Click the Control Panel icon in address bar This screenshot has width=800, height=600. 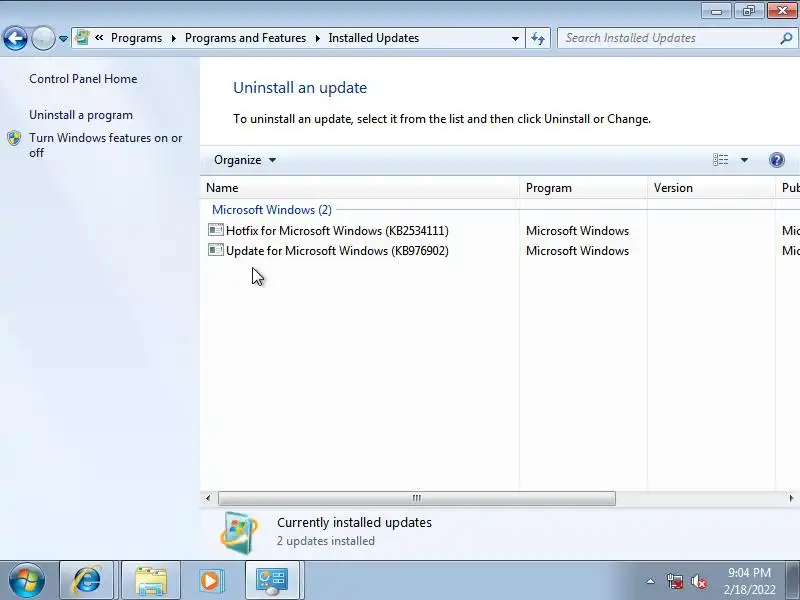click(x=82, y=38)
